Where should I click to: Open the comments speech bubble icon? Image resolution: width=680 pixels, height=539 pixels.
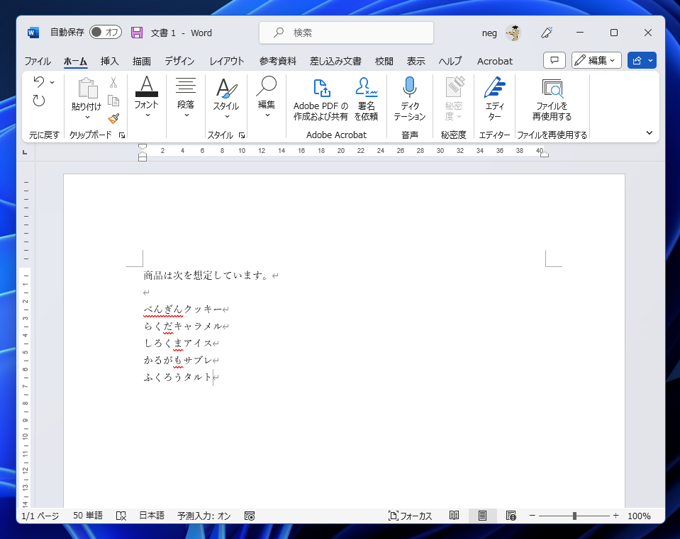click(x=554, y=60)
